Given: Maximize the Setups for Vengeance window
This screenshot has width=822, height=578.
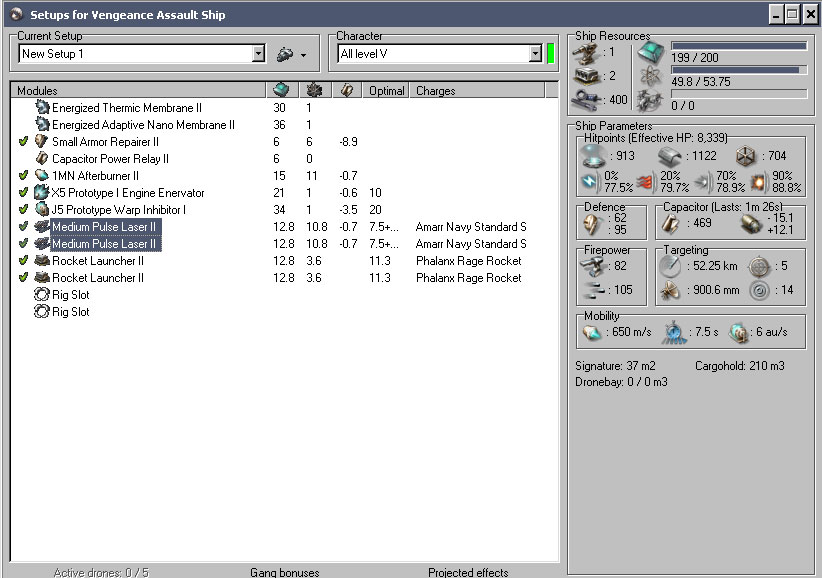Looking at the screenshot, I should tap(793, 14).
